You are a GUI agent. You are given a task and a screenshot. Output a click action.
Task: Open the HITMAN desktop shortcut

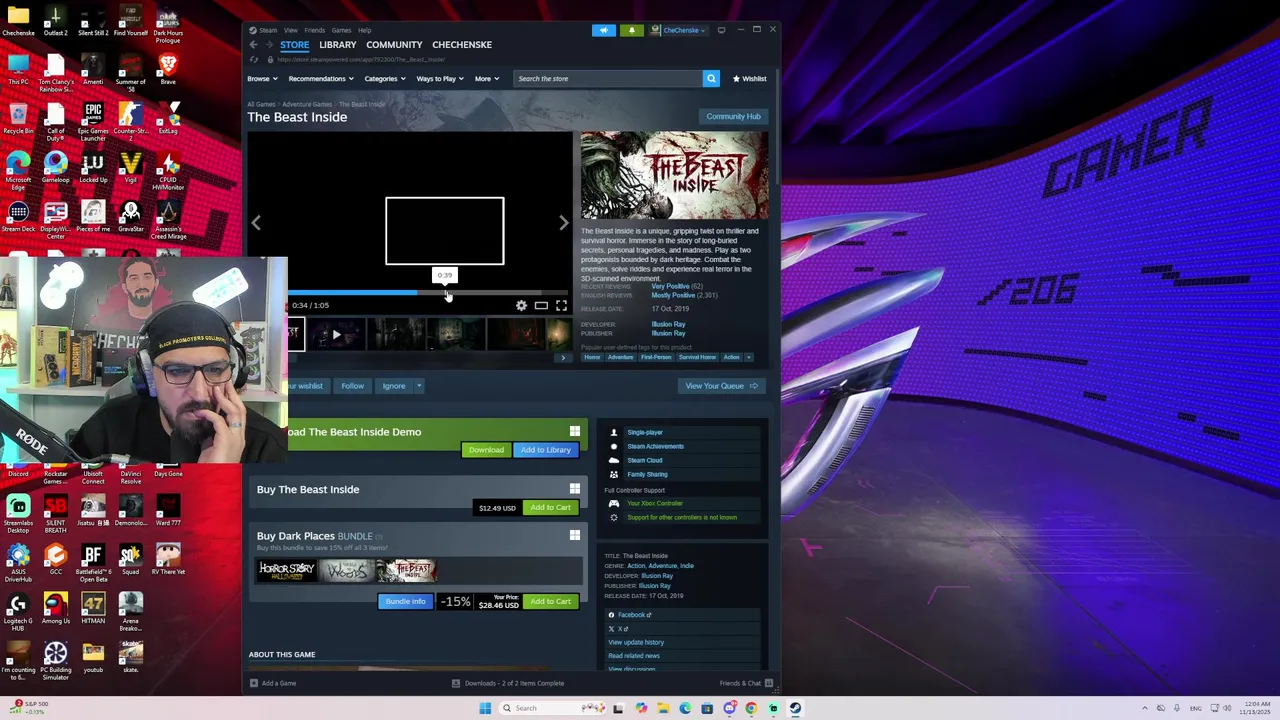[x=93, y=609]
